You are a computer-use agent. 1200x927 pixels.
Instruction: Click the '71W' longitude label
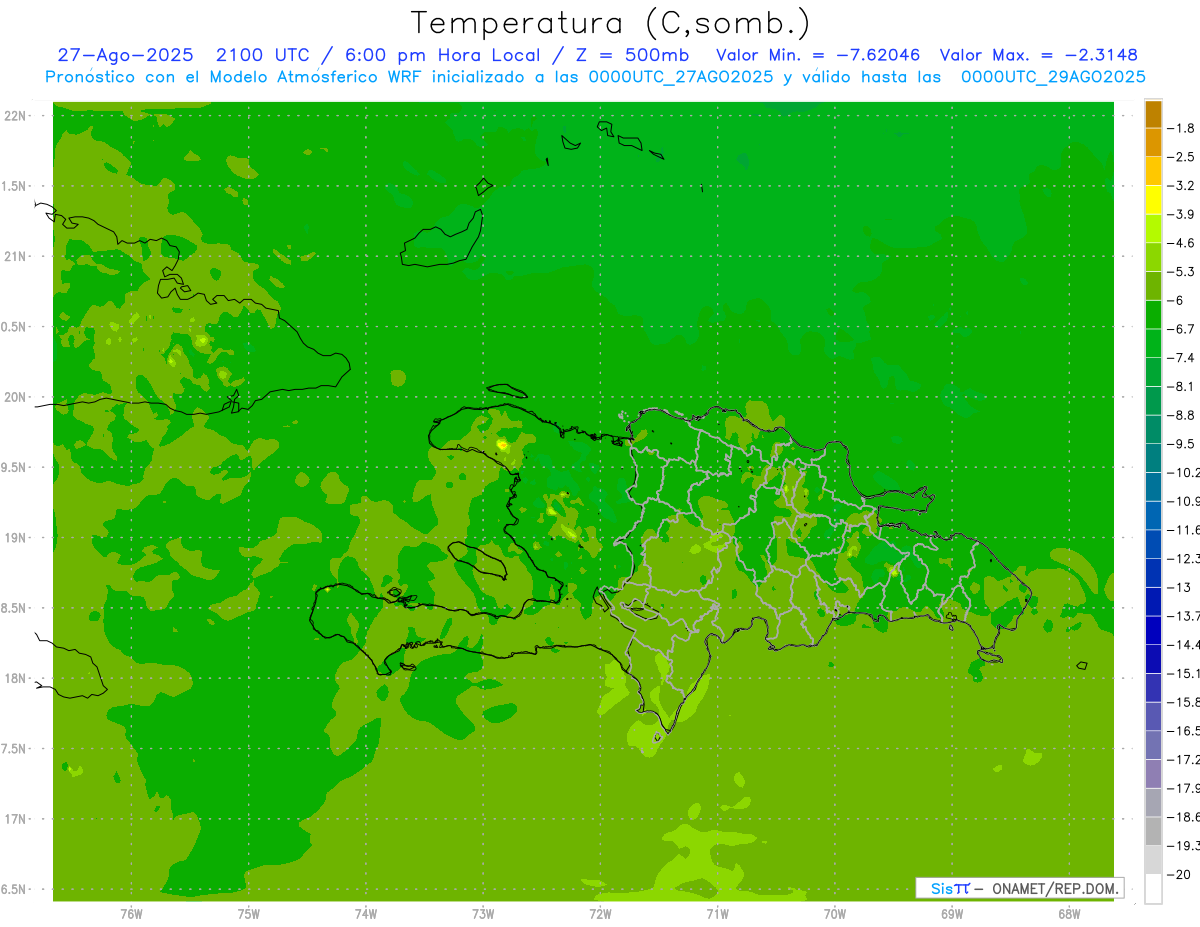(x=717, y=914)
